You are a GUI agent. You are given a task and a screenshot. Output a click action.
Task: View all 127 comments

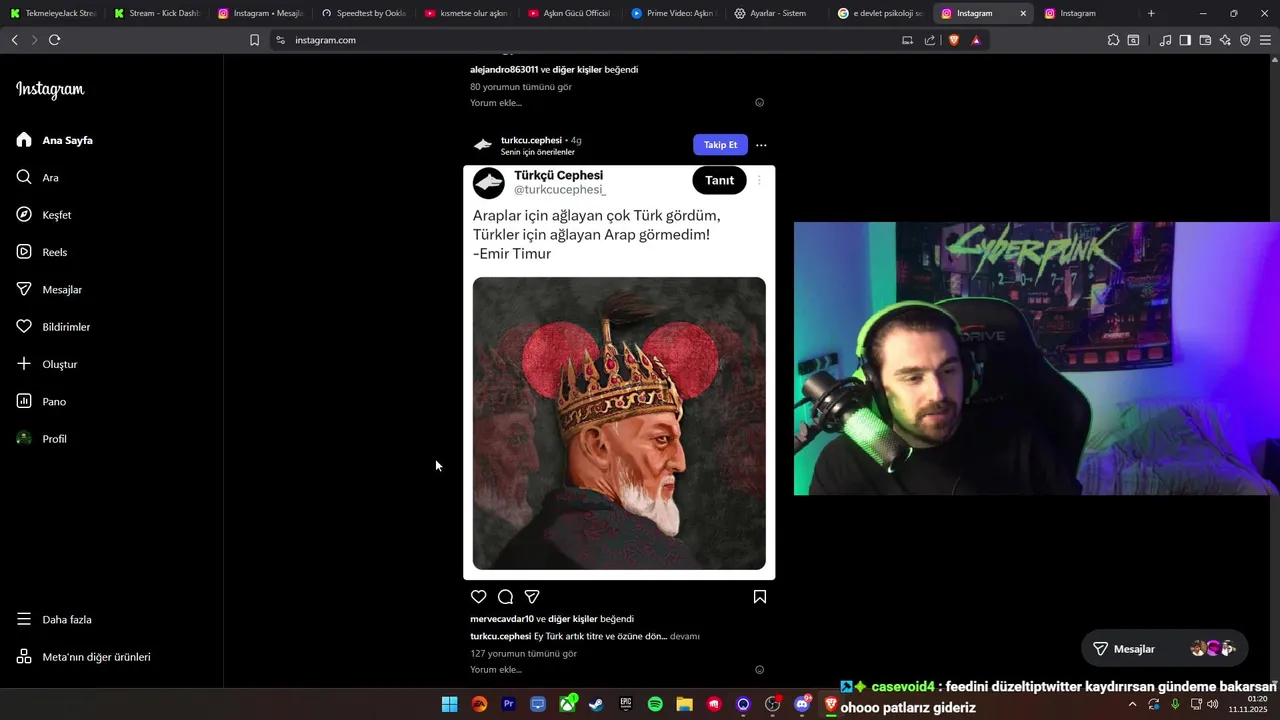click(x=524, y=653)
